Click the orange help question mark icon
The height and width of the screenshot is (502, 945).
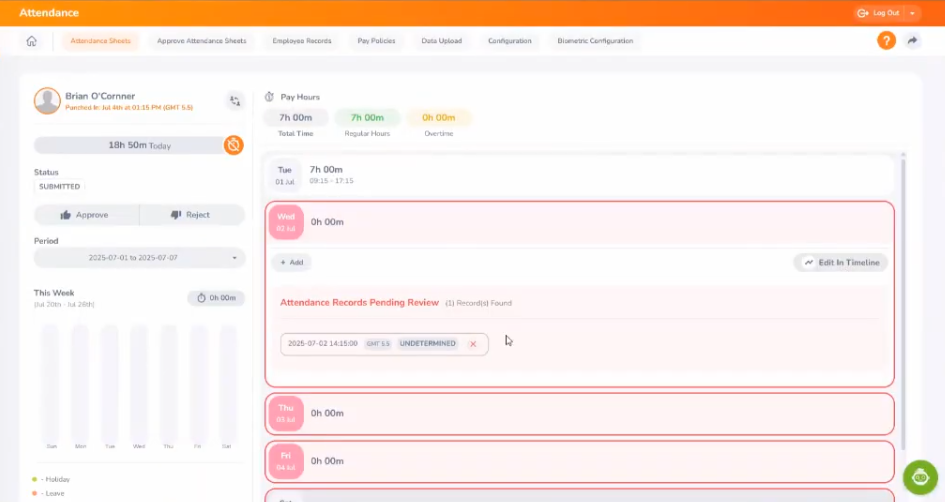tap(886, 41)
